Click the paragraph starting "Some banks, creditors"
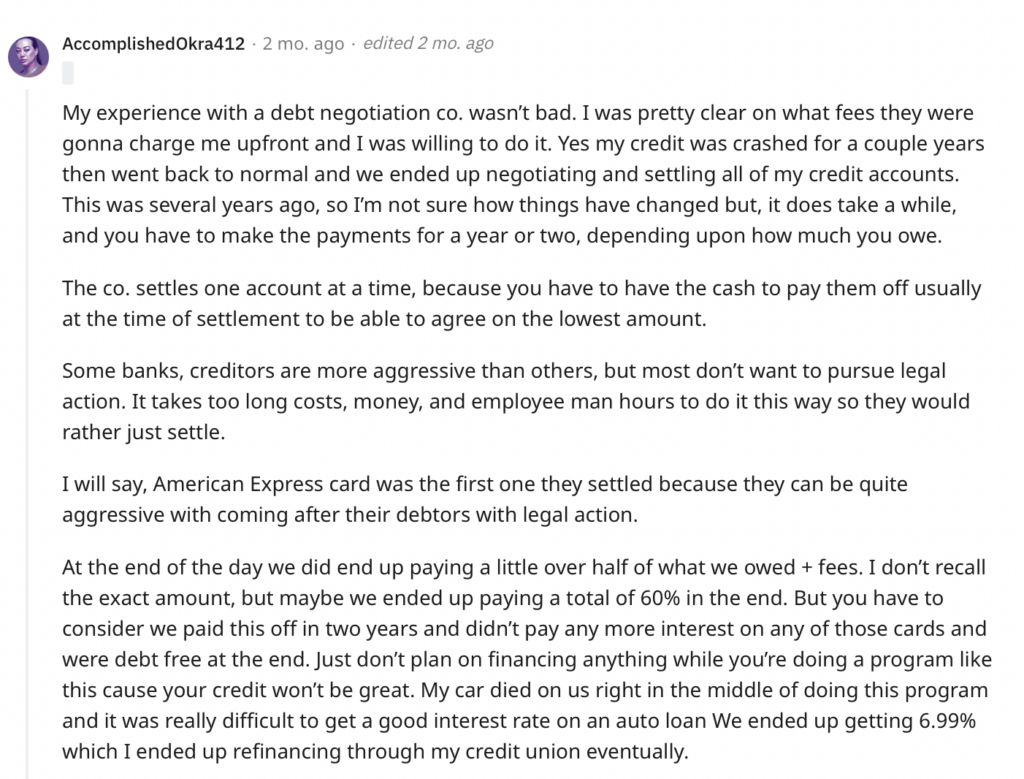Screen dimensions: 1024x779 (x=516, y=402)
